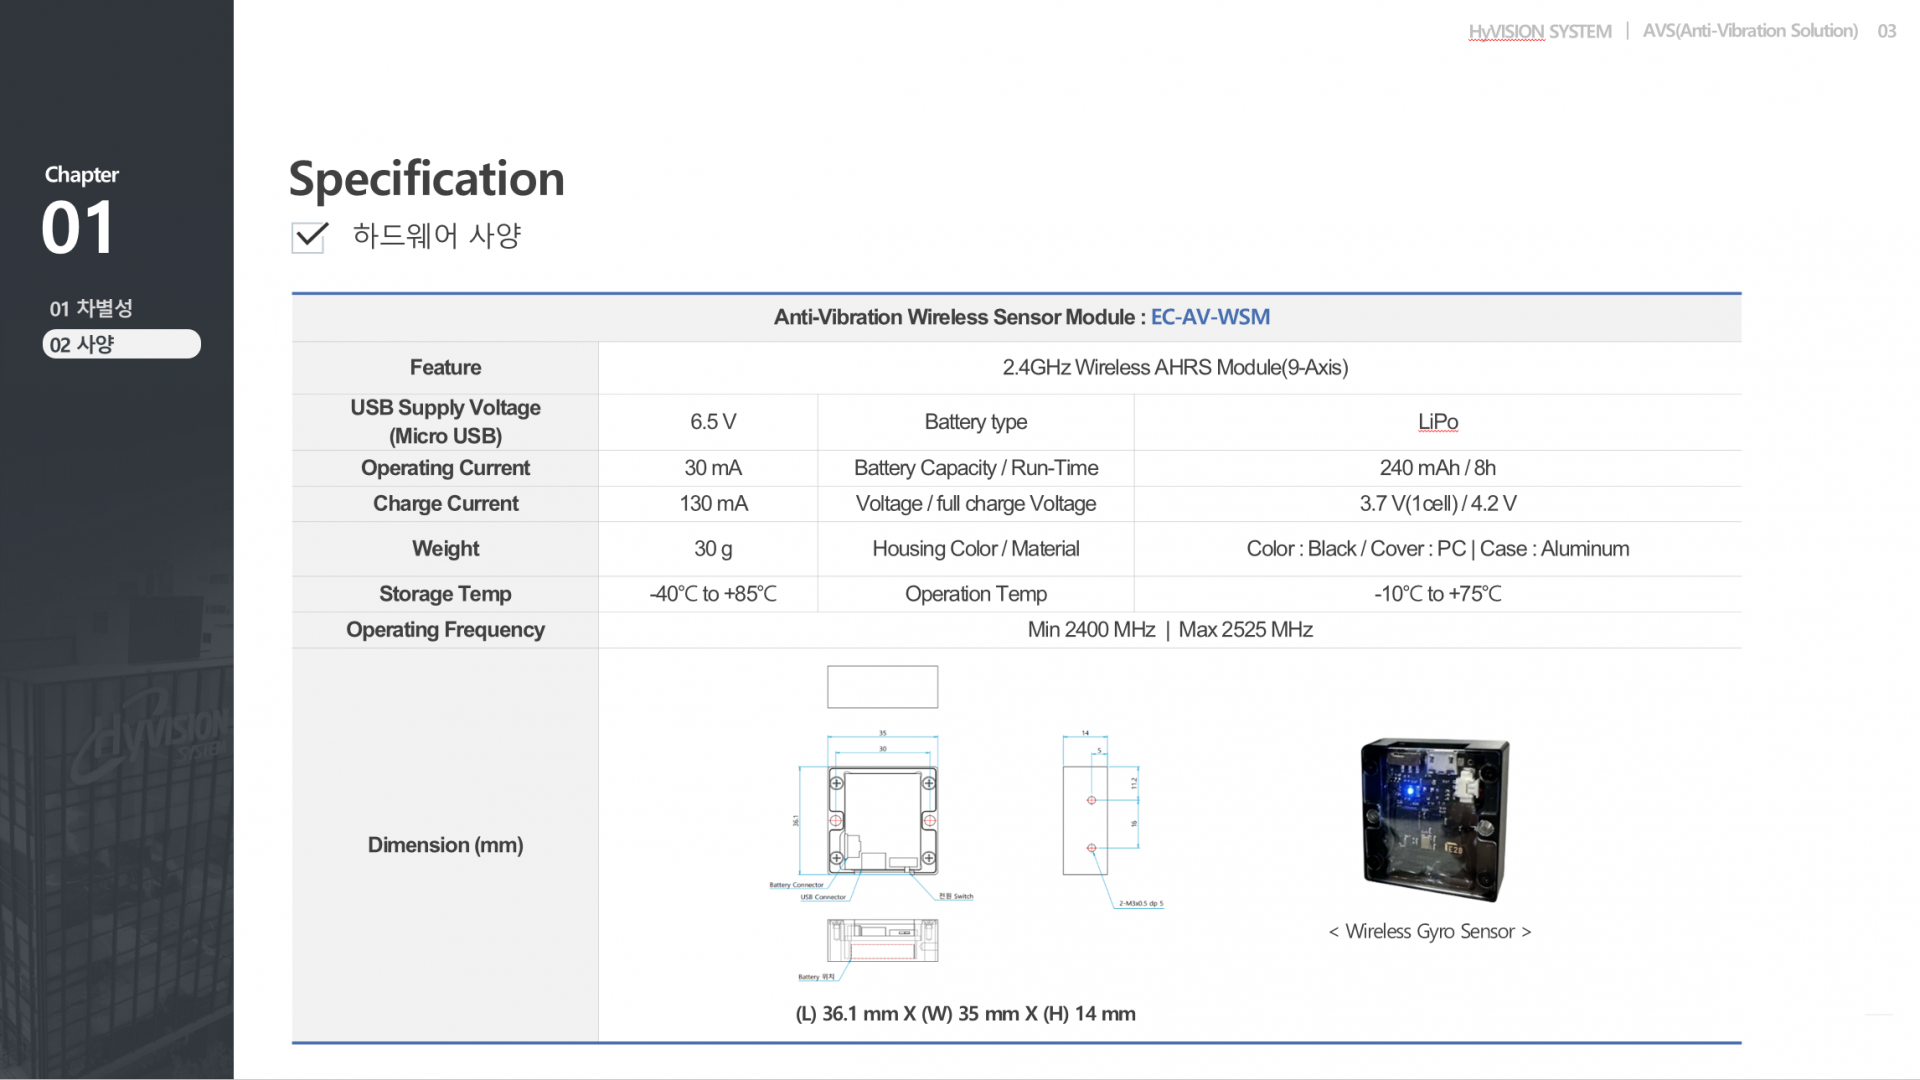The width and height of the screenshot is (1920, 1080).
Task: Click the 36.1 mm X 35 mm X 14 mm text
Action: click(x=965, y=1013)
